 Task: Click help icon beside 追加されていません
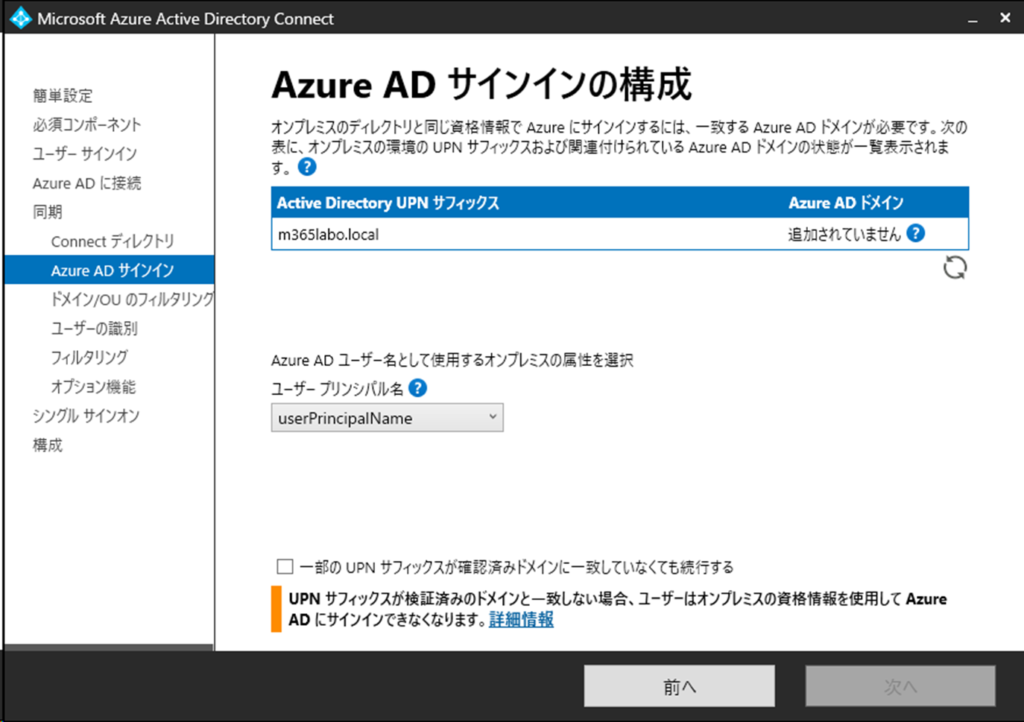(x=916, y=233)
